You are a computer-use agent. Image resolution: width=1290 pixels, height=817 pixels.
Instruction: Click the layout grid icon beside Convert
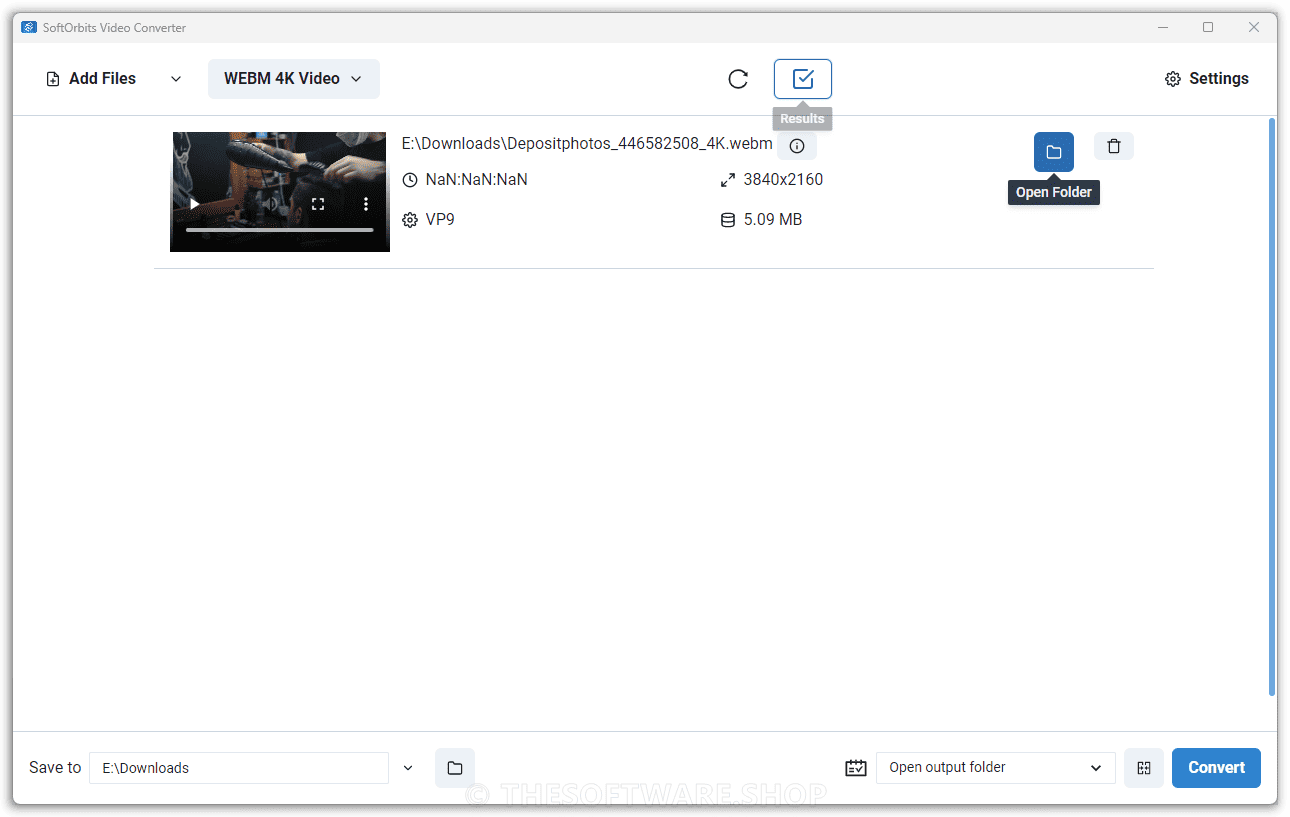(x=1144, y=768)
